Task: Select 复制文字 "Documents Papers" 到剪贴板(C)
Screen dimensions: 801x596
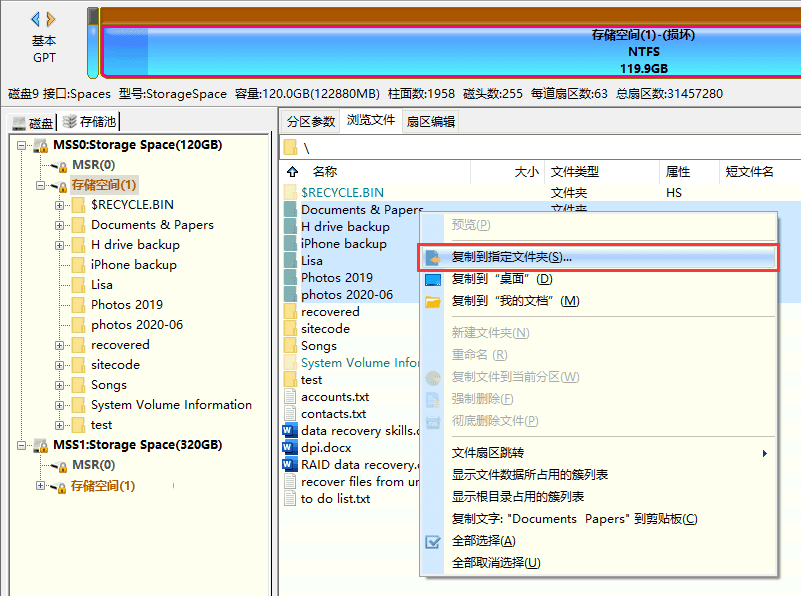Action: coord(598,519)
